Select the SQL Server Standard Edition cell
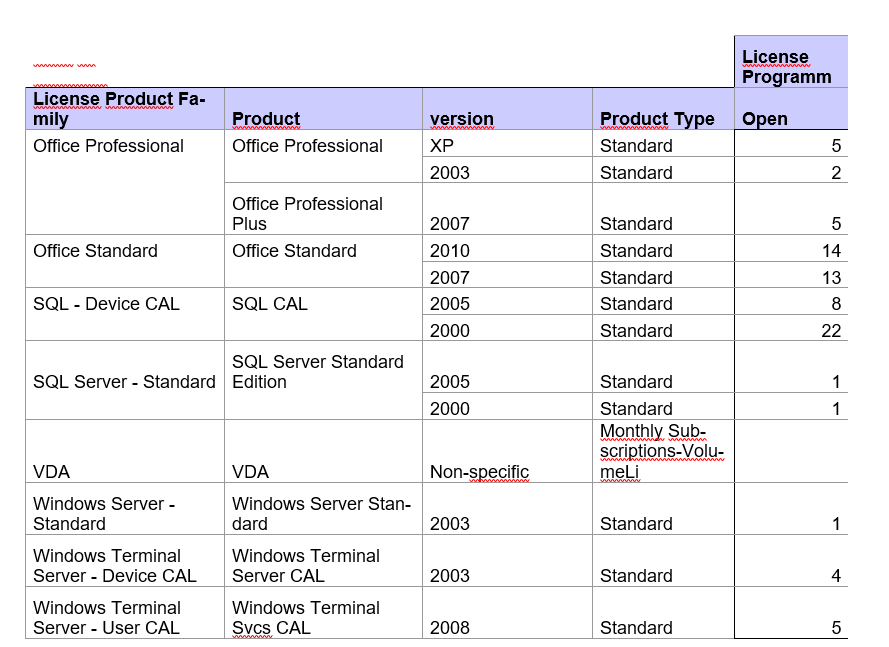The image size is (889, 647). coord(323,380)
